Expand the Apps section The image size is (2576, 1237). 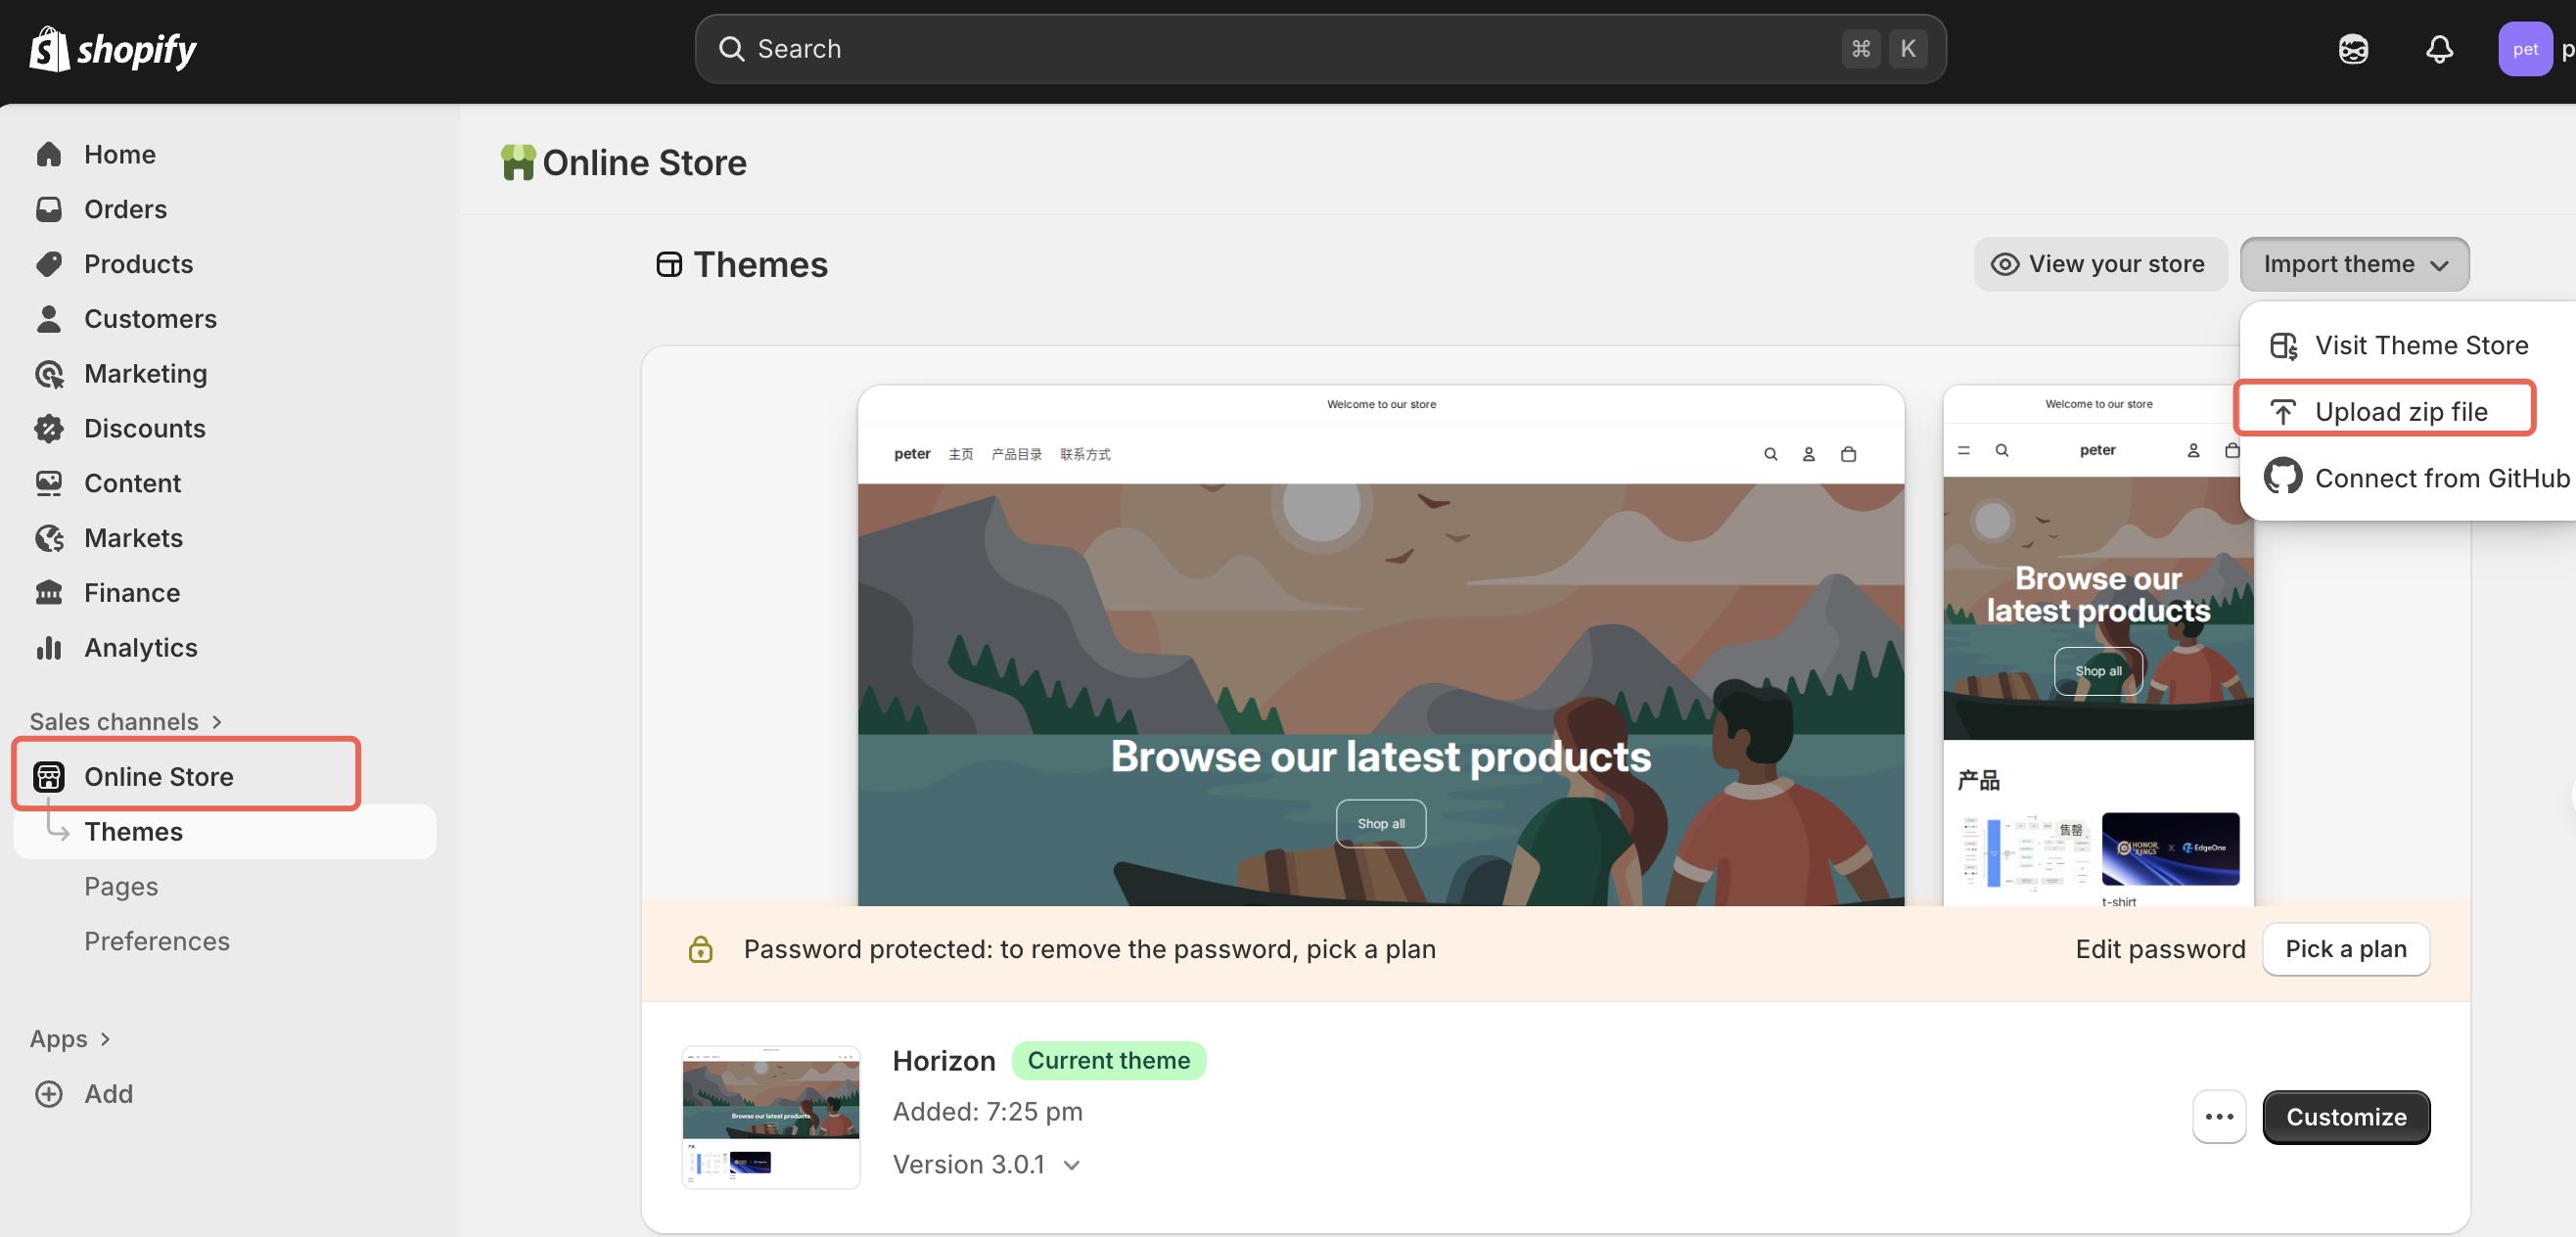pyautogui.click(x=70, y=1038)
